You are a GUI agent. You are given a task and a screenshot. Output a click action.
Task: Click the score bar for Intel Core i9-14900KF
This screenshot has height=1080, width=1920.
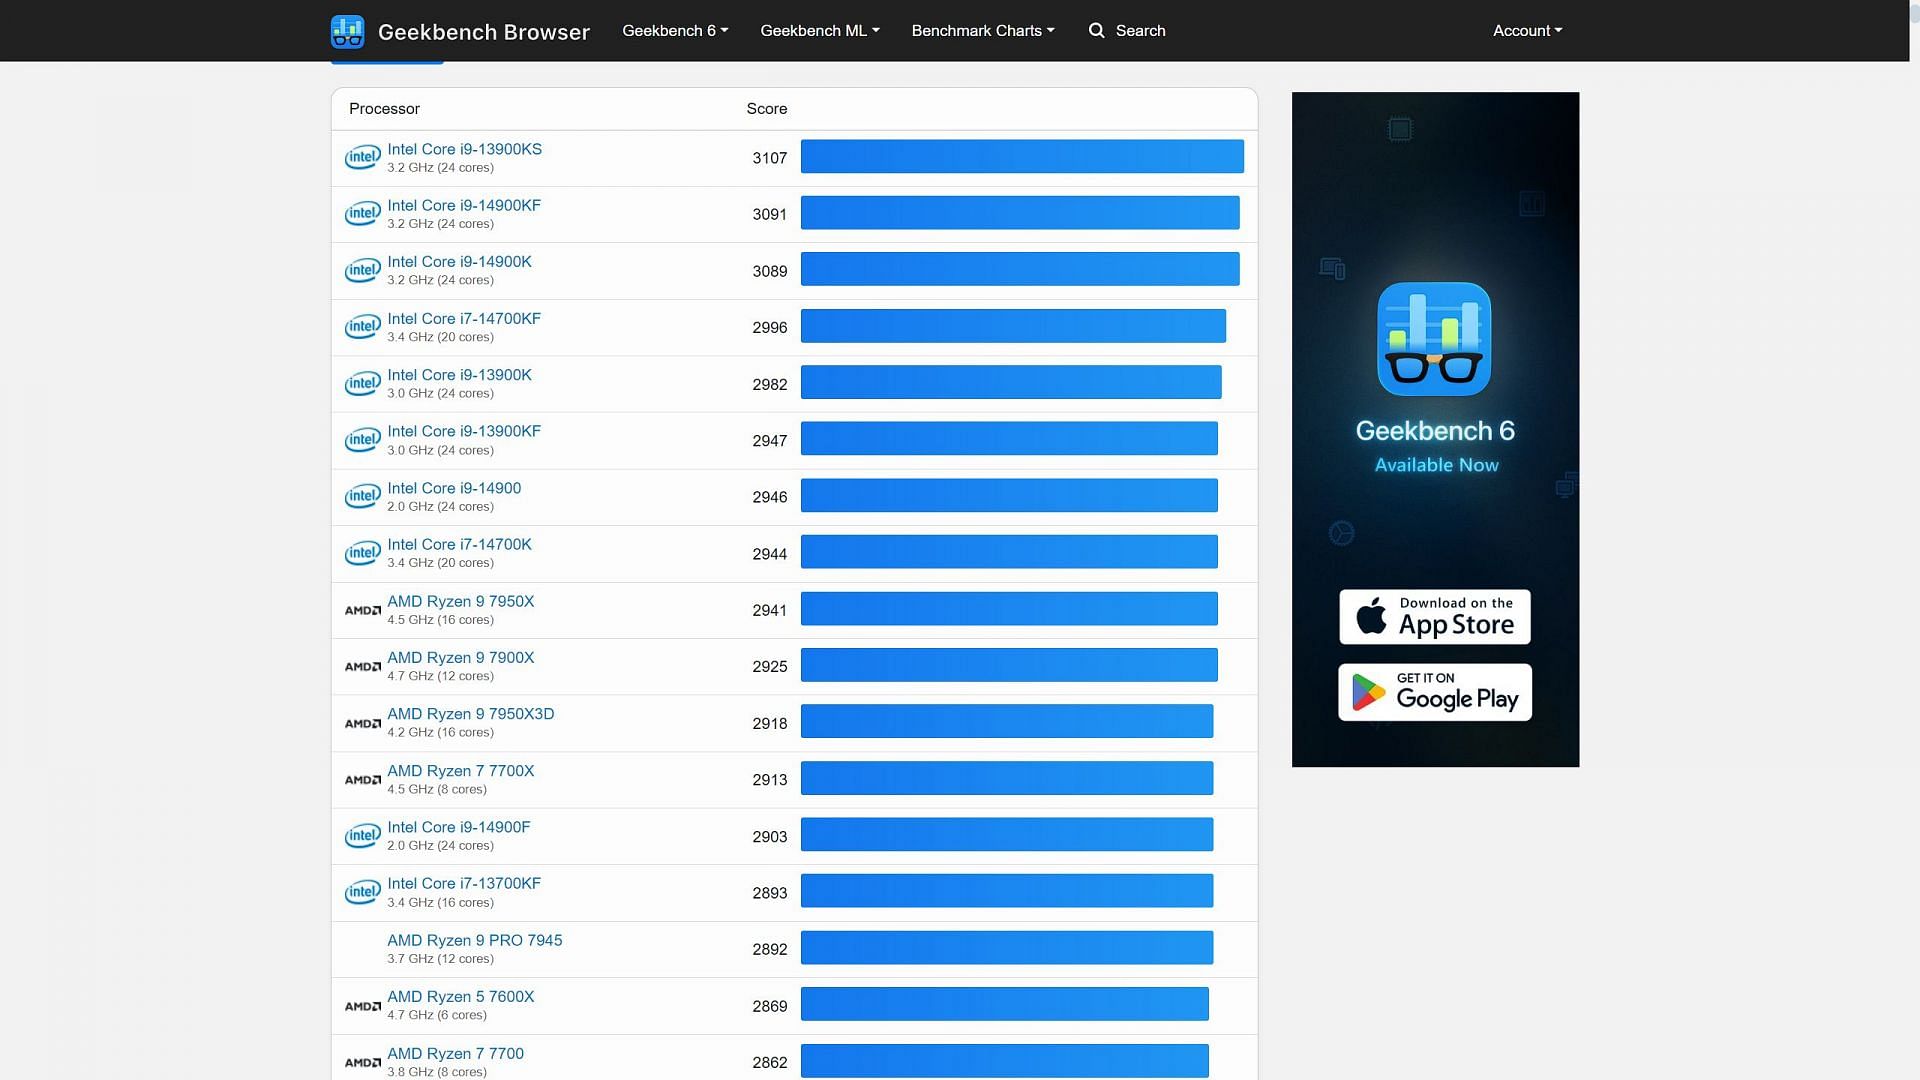click(1021, 212)
